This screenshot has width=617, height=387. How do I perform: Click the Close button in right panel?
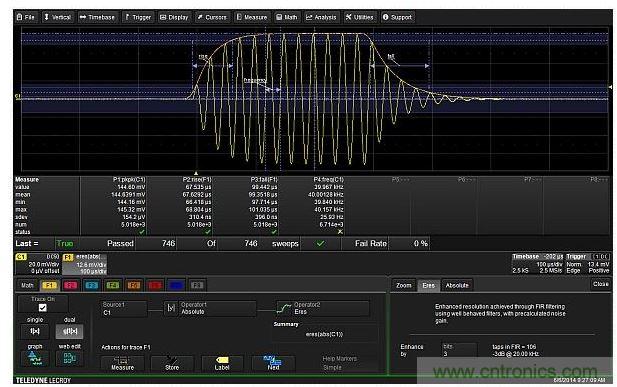[x=600, y=284]
